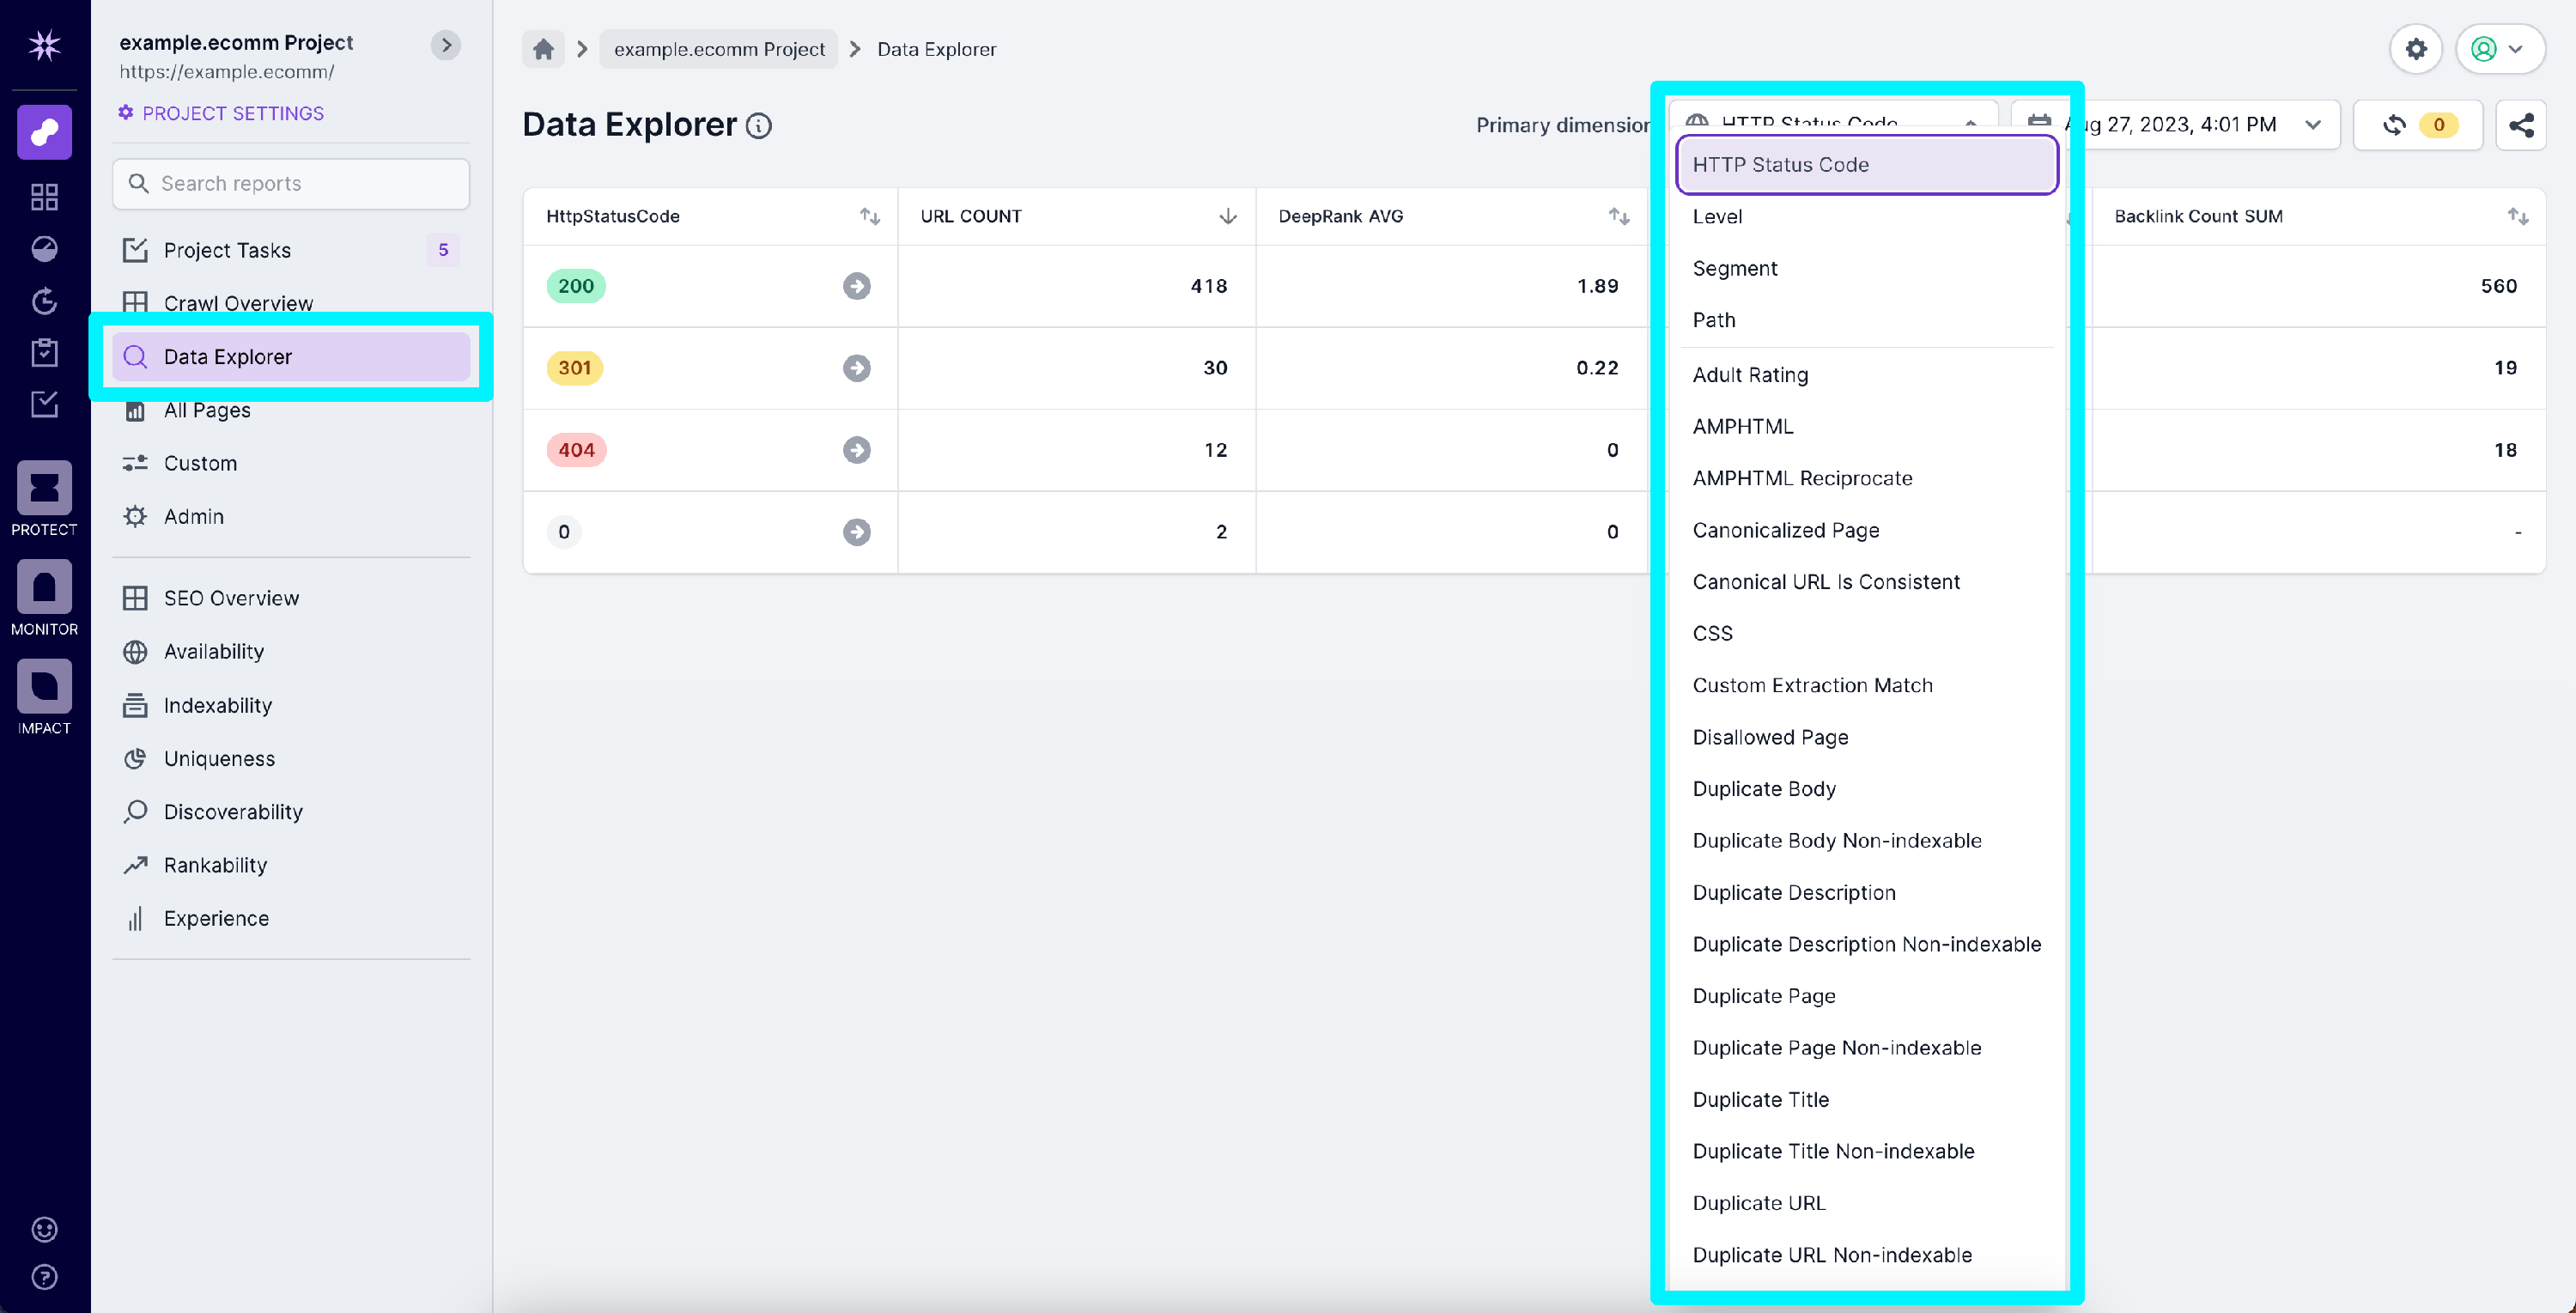
Task: Expand the user account menu at top right
Action: click(2500, 48)
